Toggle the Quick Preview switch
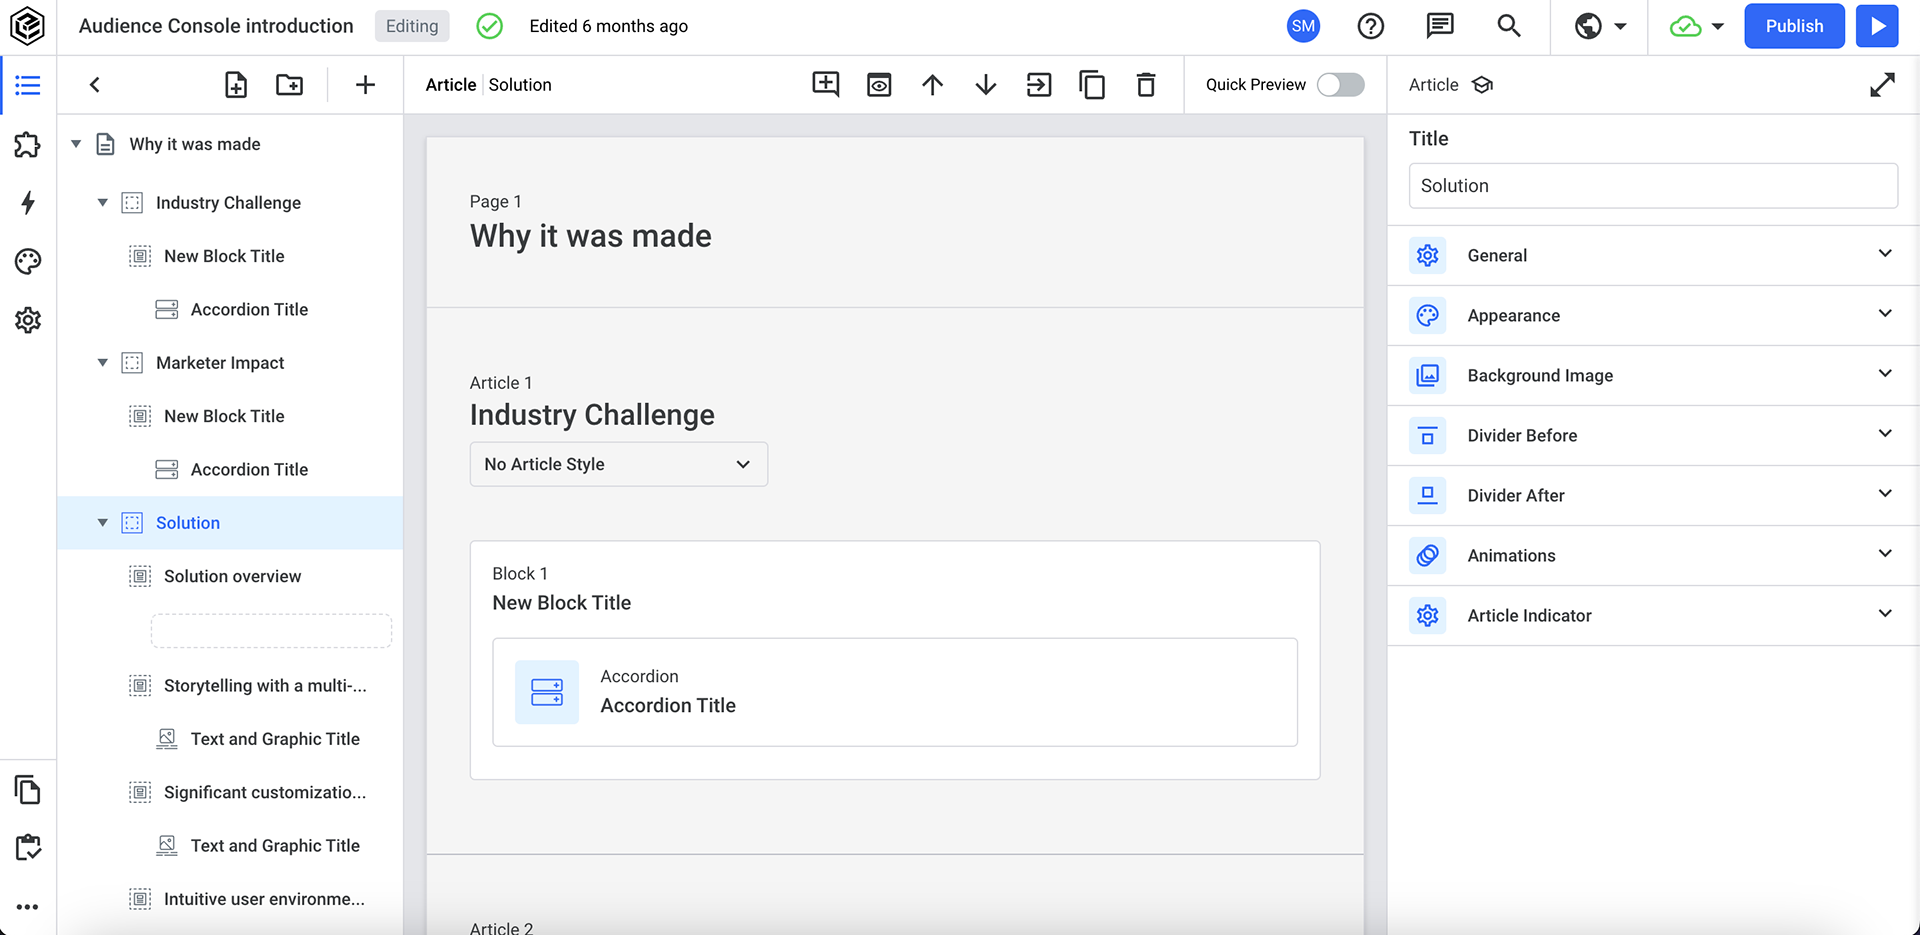This screenshot has width=1920, height=935. pos(1341,85)
